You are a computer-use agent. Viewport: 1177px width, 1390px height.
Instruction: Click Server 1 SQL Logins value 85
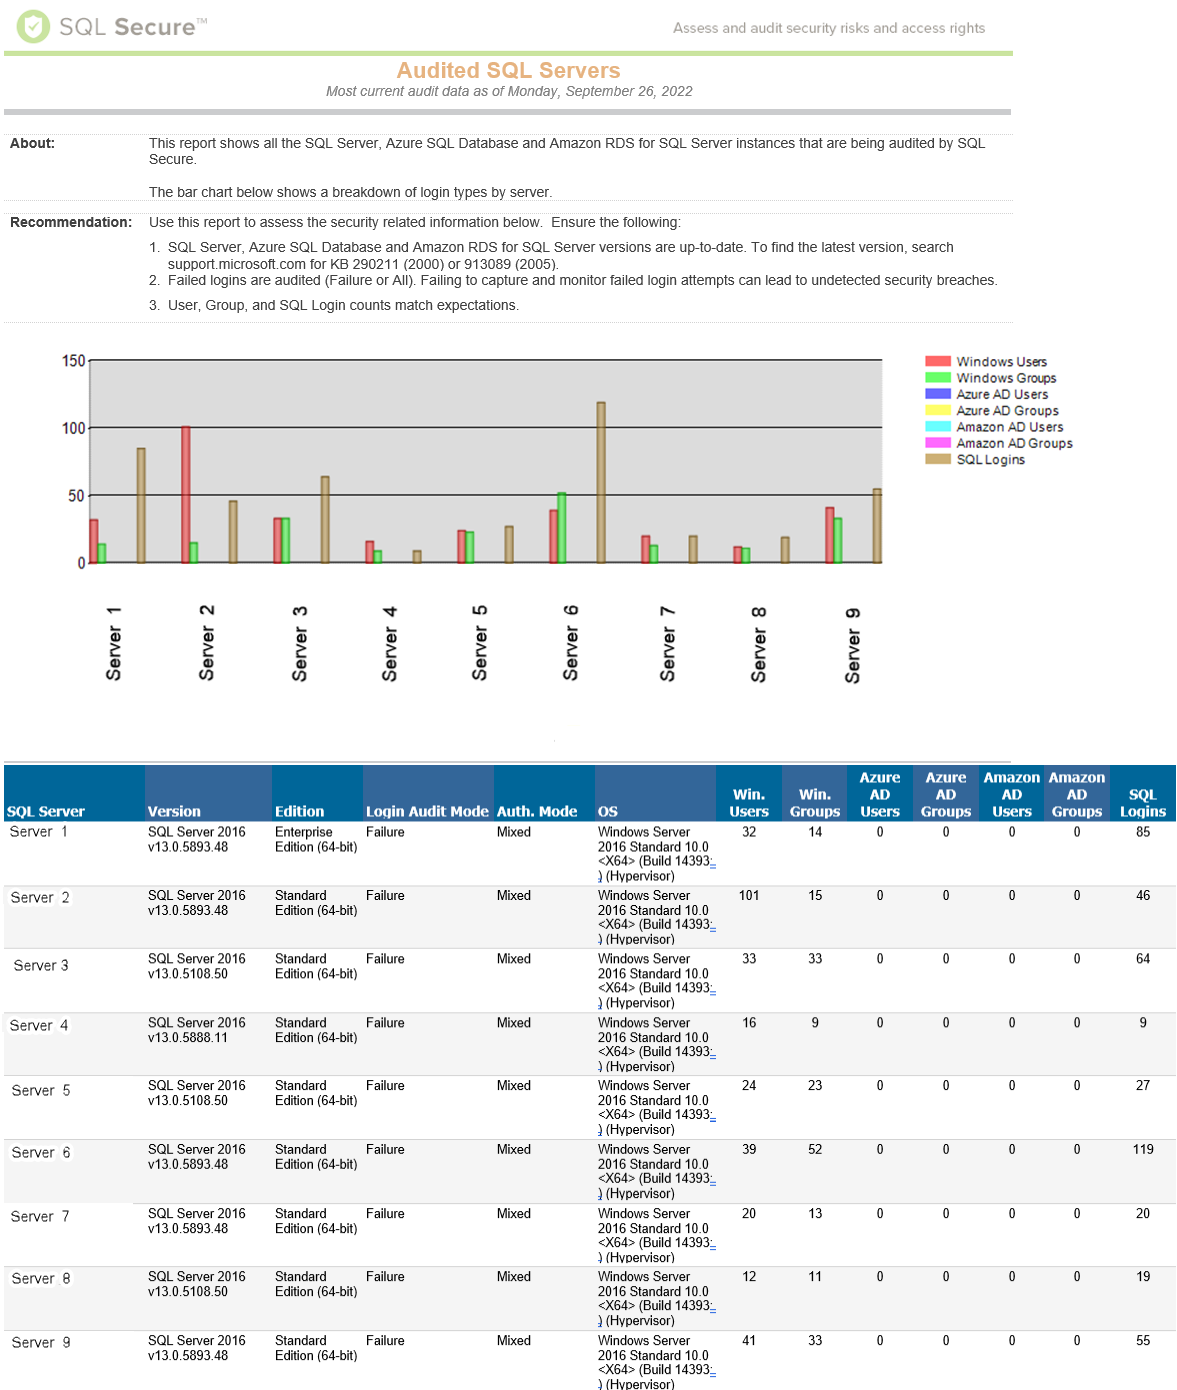coord(1143,832)
